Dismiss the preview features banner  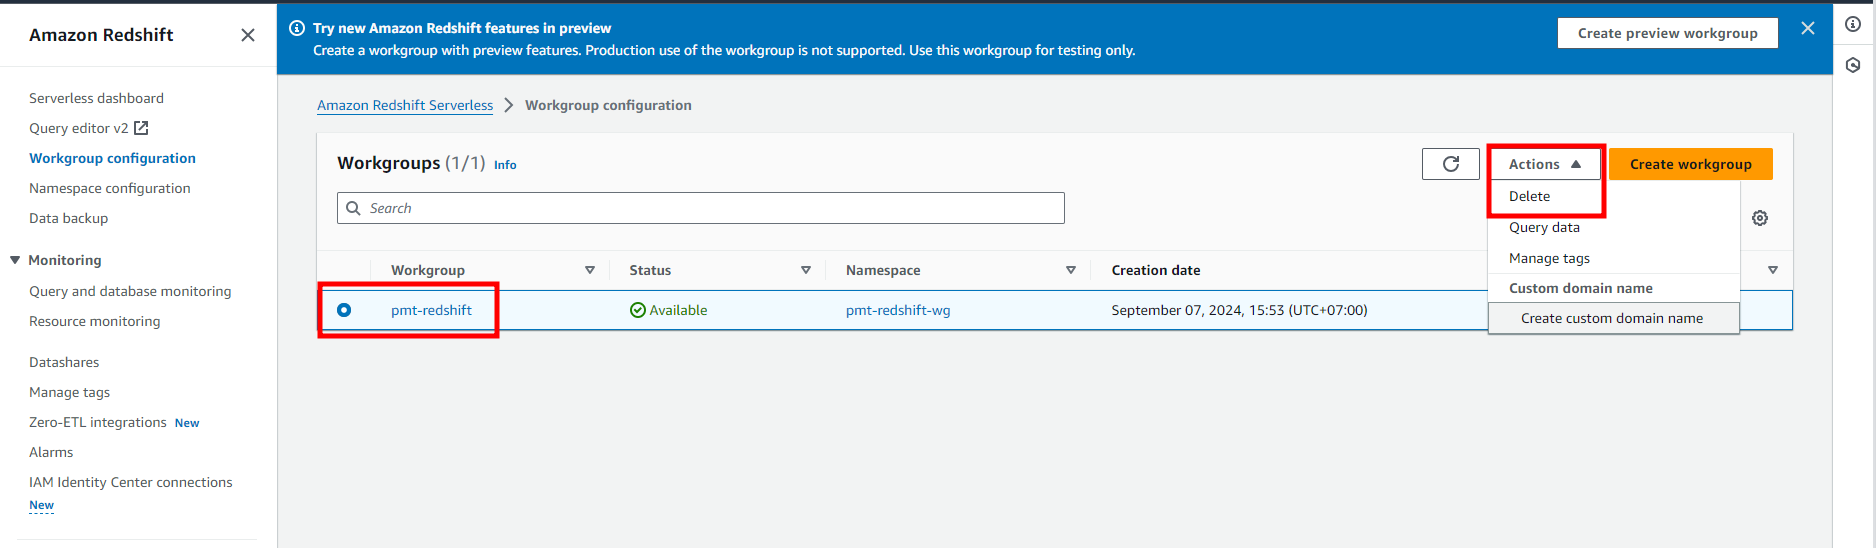pos(1808,28)
